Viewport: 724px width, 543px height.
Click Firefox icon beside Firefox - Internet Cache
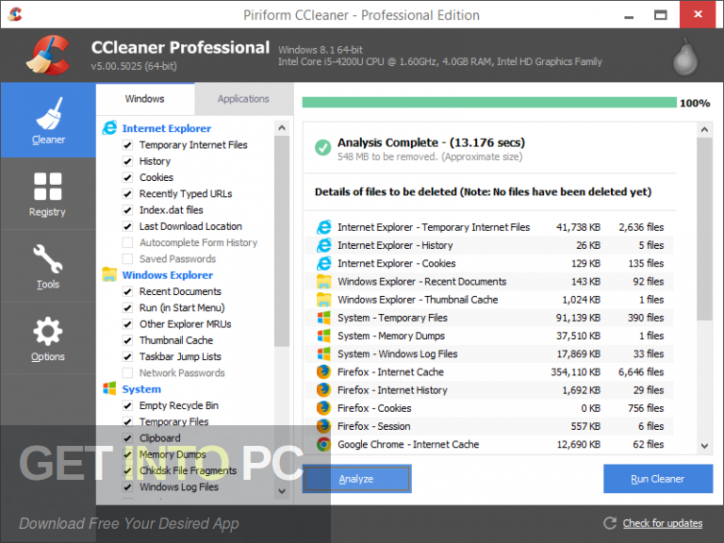pos(324,372)
